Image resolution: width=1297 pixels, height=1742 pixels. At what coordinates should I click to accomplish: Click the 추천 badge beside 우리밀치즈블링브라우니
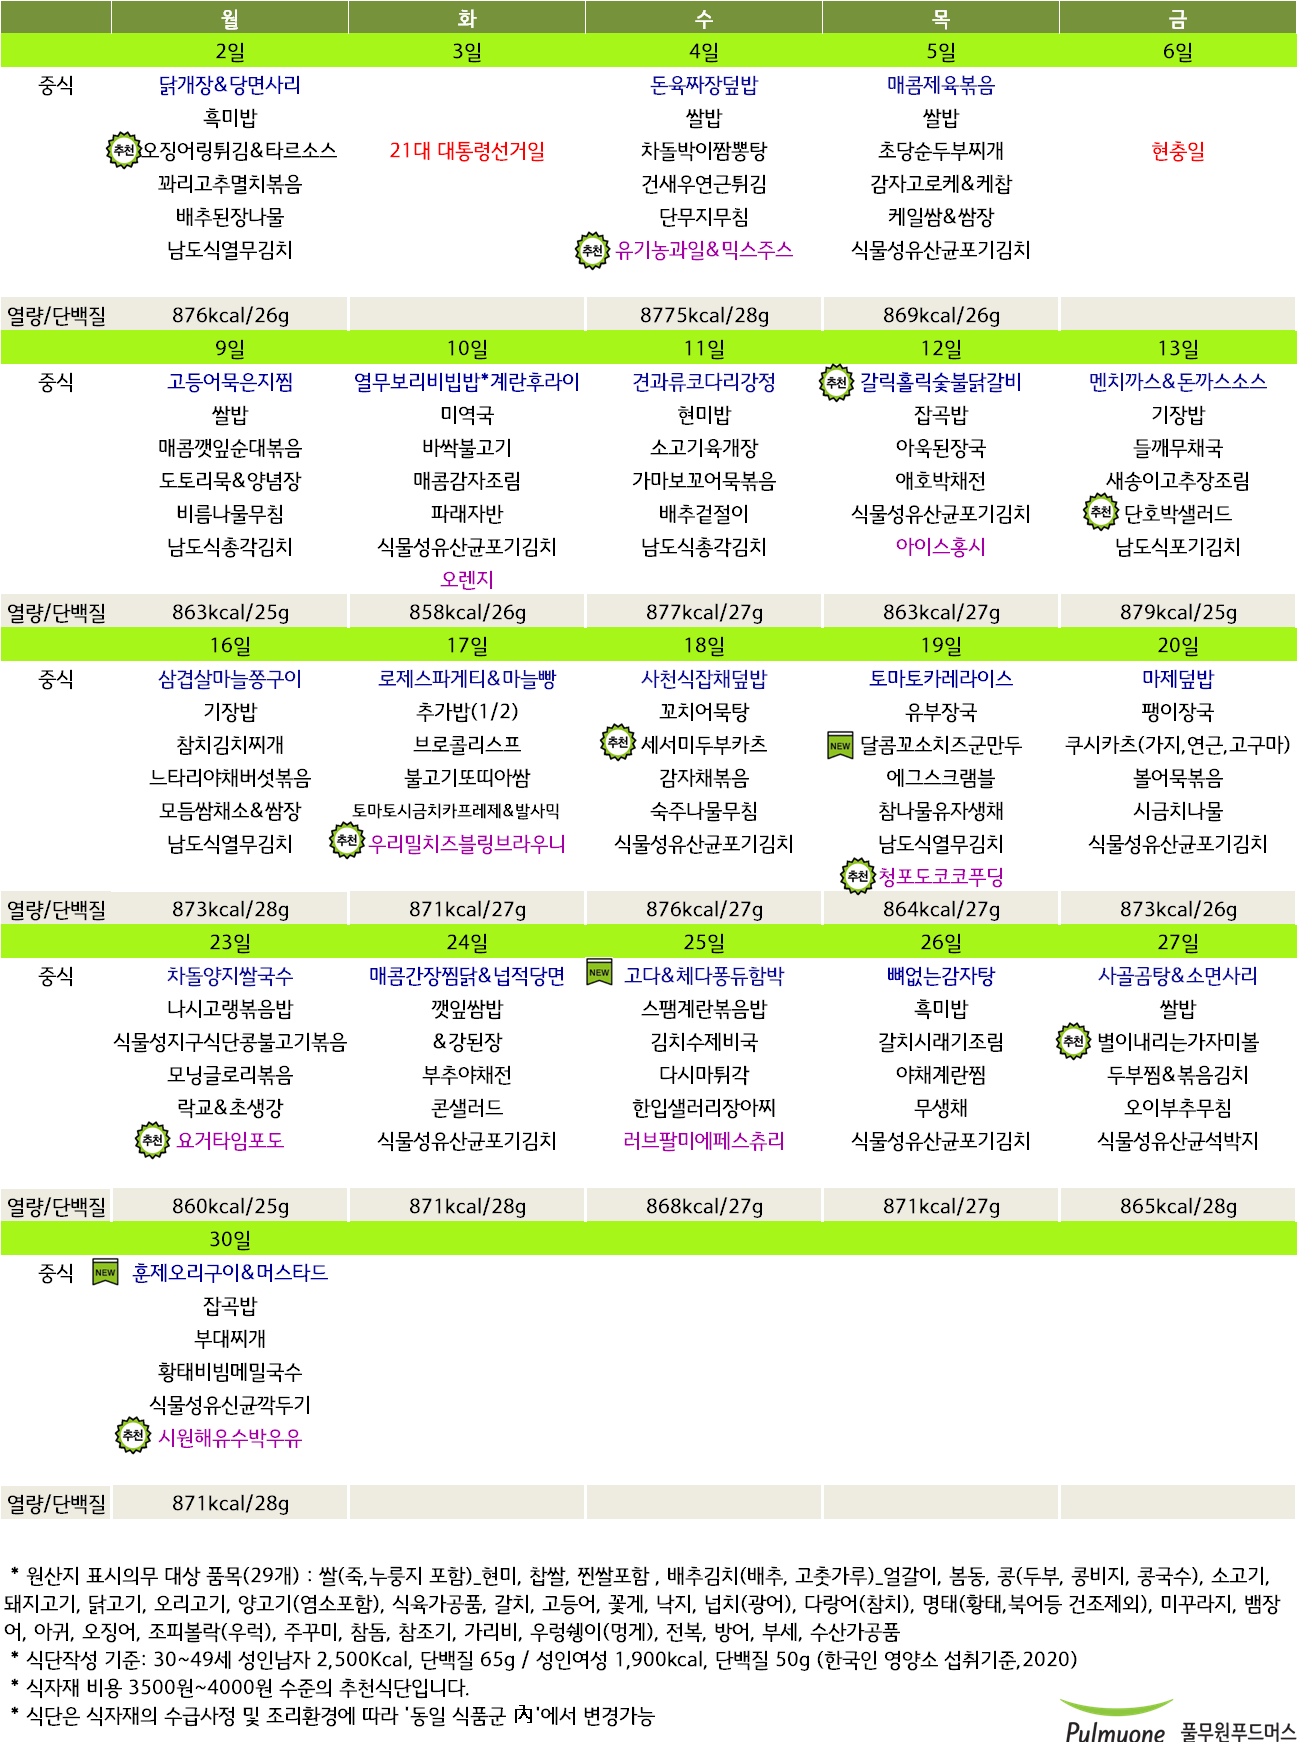(x=347, y=841)
